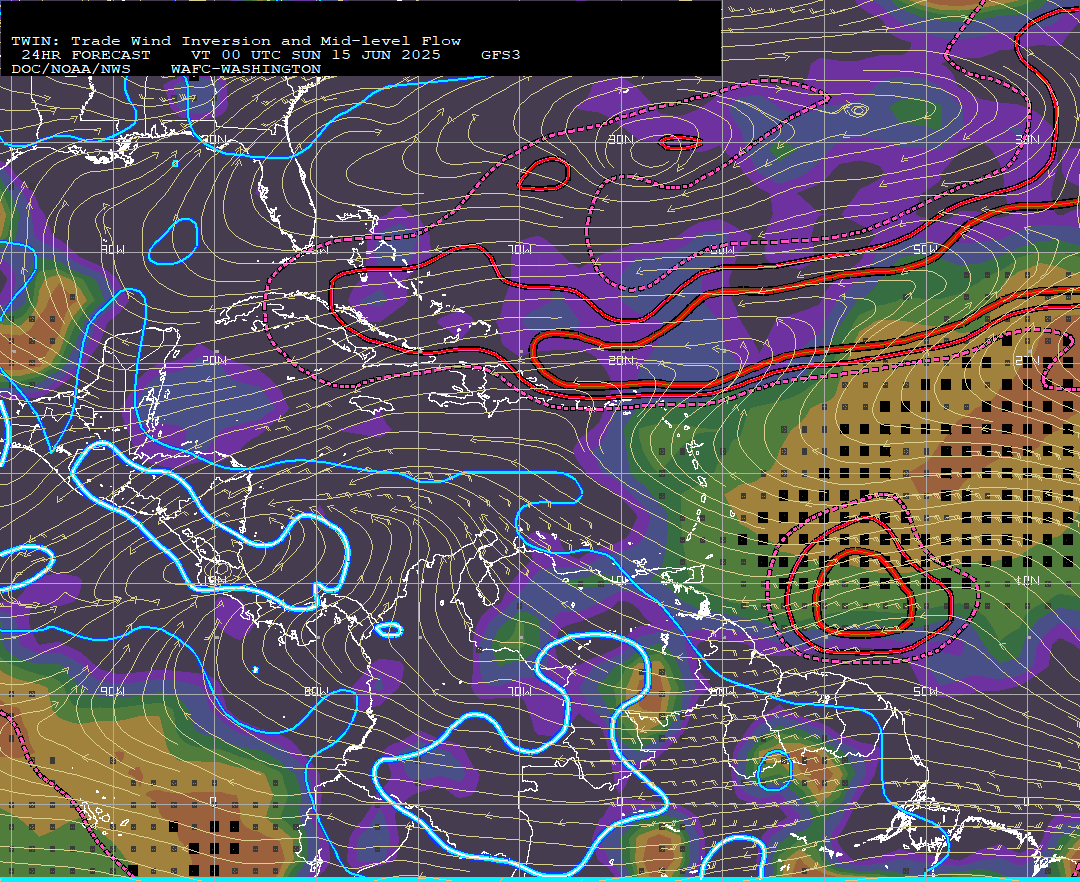Click the 'WAFC-WASHINGTON' header text
Image resolution: width=1080 pixels, height=882 pixels.
(246, 70)
